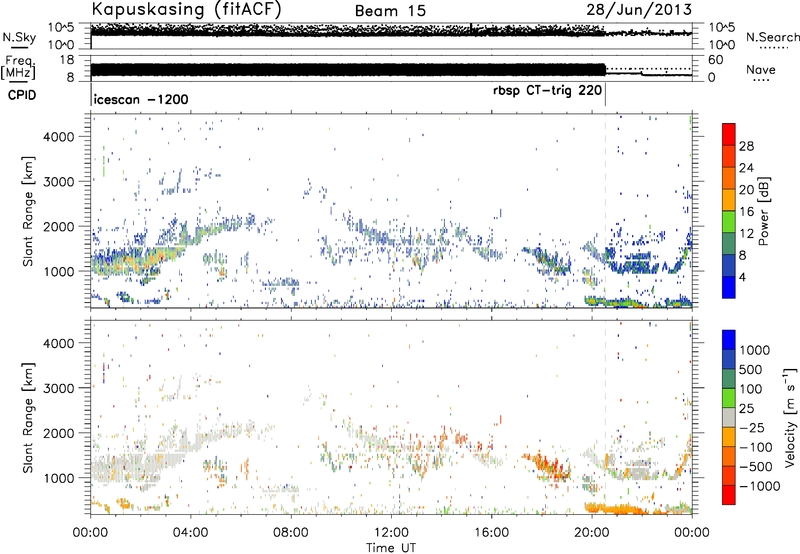This screenshot has width=800, height=554.
Task: Pick the Velocity segment between 500 and 1000
Action: point(729,359)
